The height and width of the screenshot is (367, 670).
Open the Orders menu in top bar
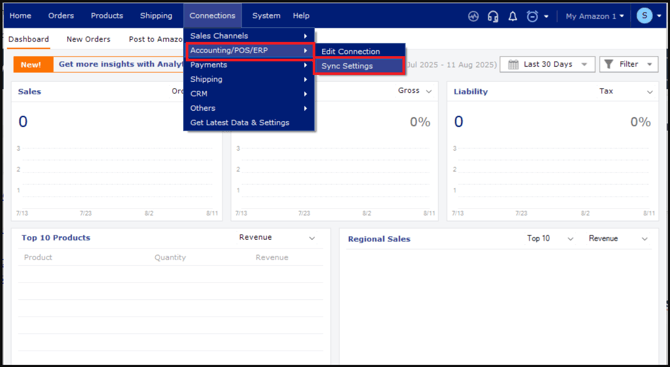tap(61, 16)
